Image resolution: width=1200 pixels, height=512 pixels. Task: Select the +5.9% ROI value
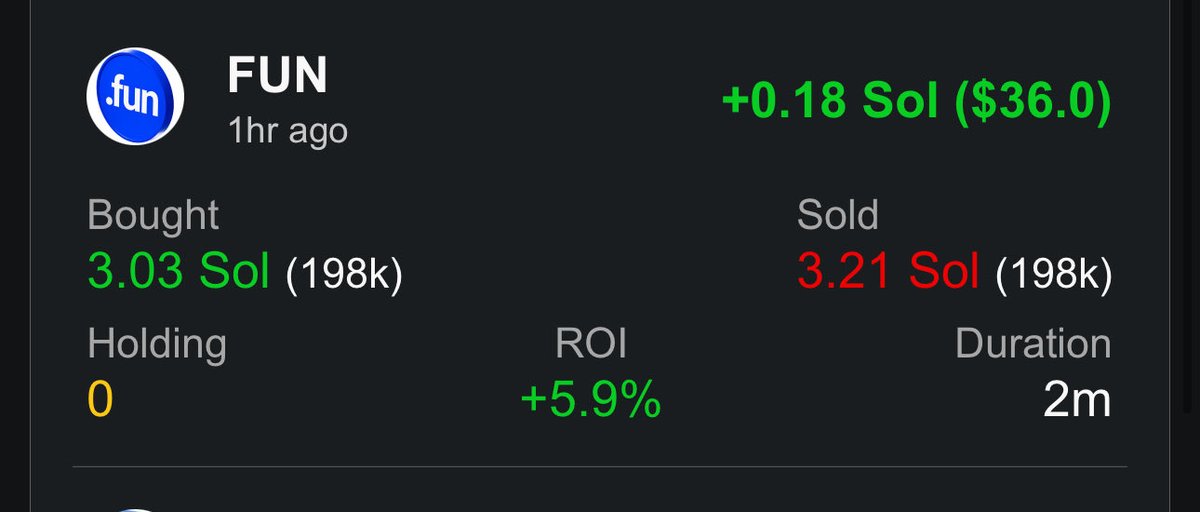tap(591, 401)
